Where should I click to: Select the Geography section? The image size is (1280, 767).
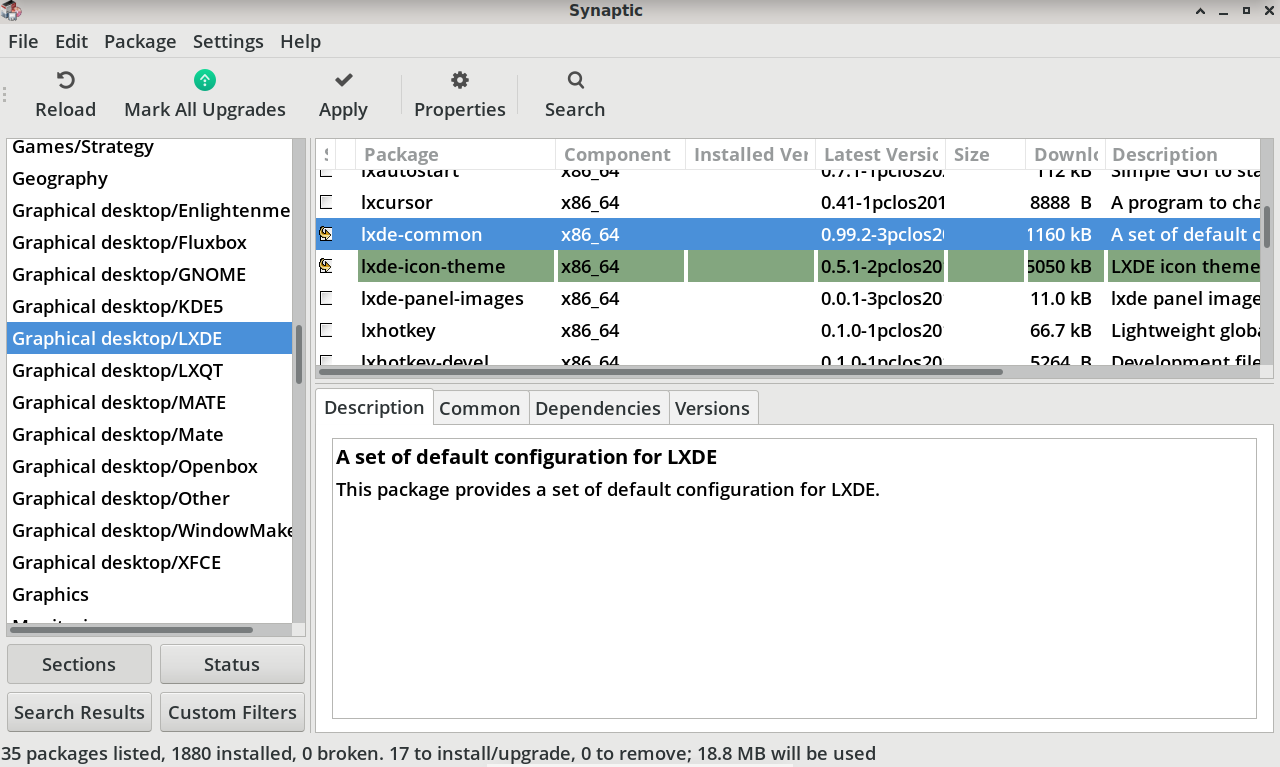(149, 178)
